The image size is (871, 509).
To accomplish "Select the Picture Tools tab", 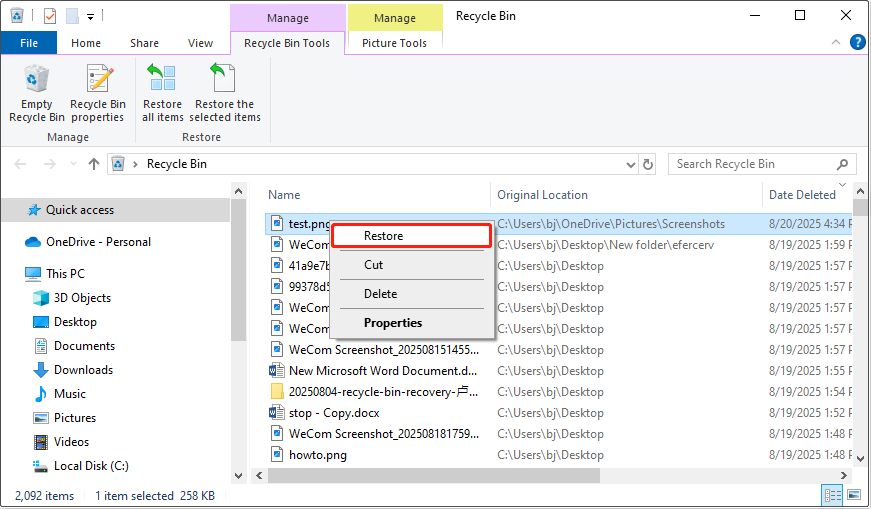I will click(394, 43).
